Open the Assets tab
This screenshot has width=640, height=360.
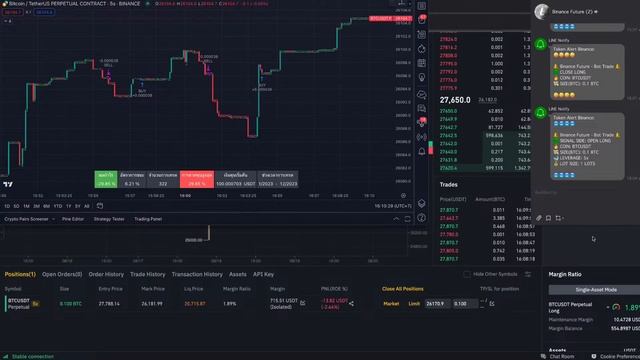pos(238,274)
